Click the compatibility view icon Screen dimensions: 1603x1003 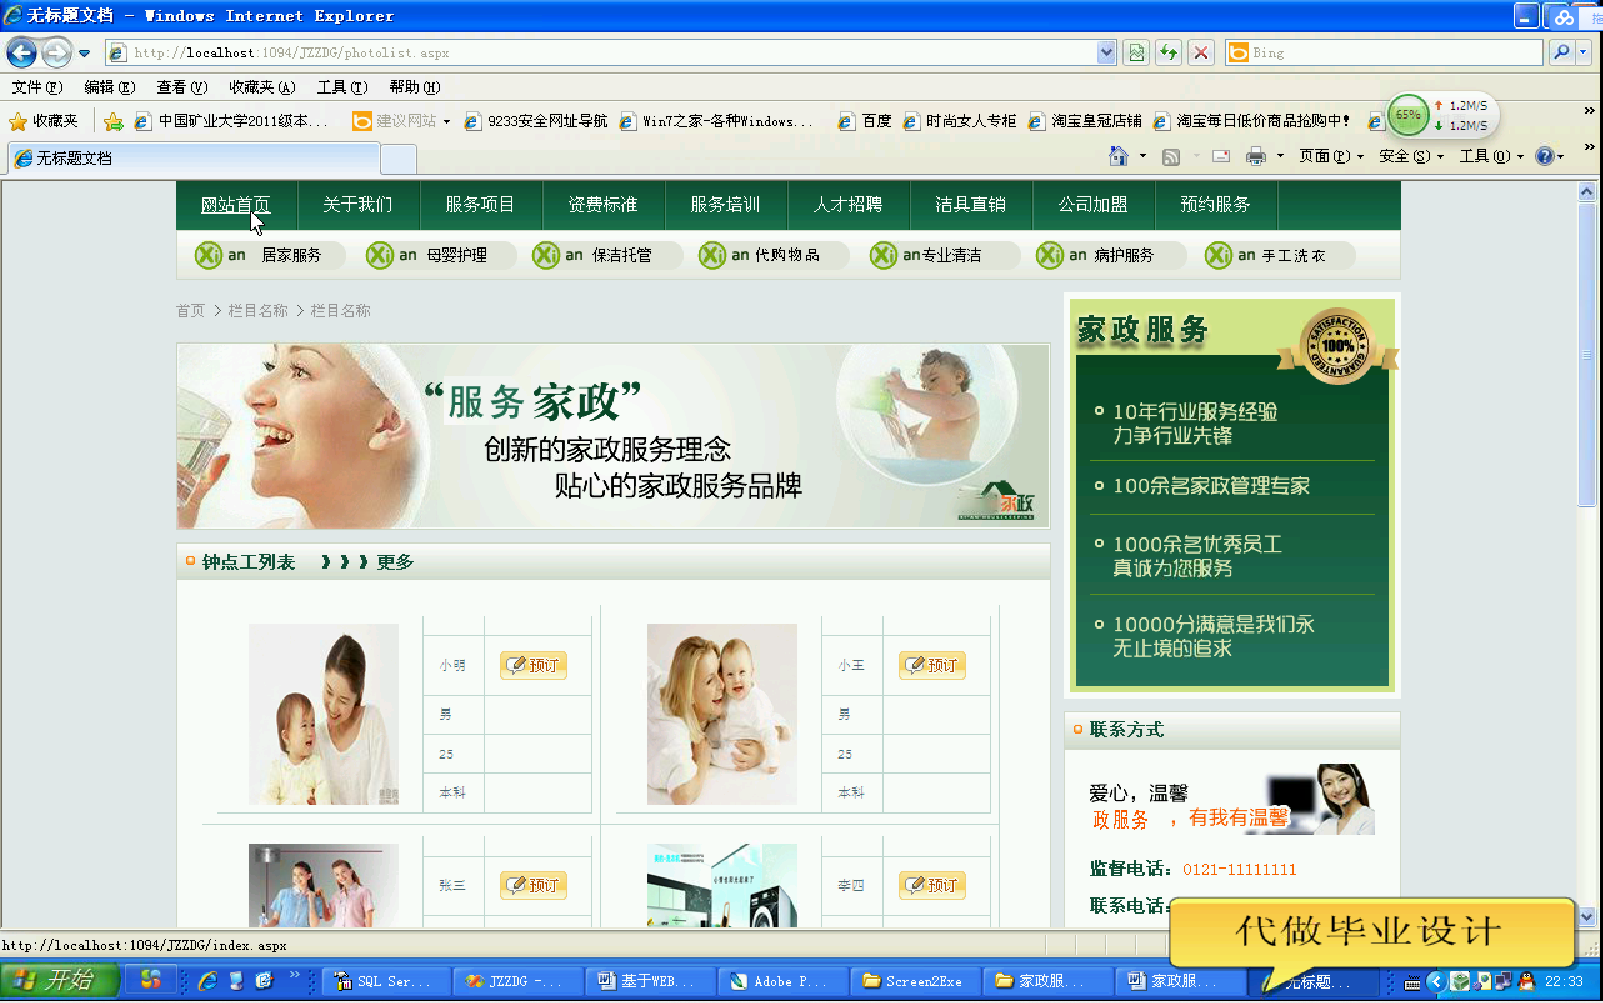pyautogui.click(x=1137, y=53)
